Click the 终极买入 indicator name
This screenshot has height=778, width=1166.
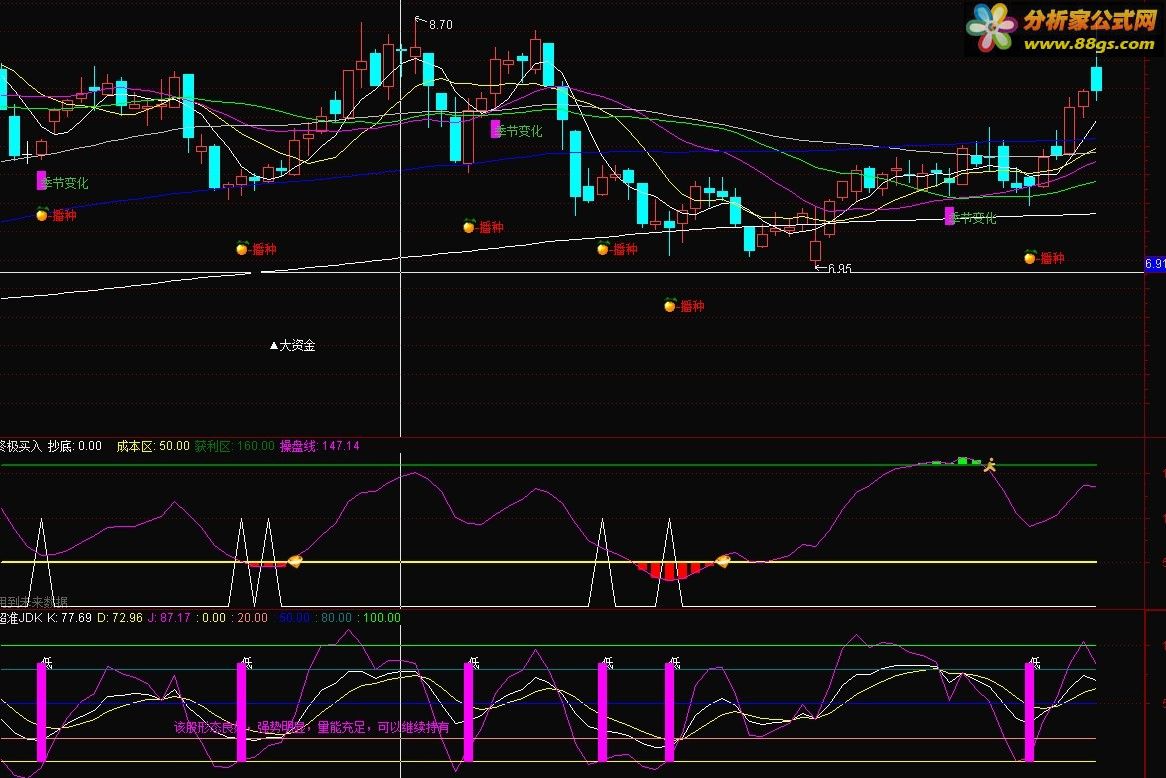tap(21, 446)
